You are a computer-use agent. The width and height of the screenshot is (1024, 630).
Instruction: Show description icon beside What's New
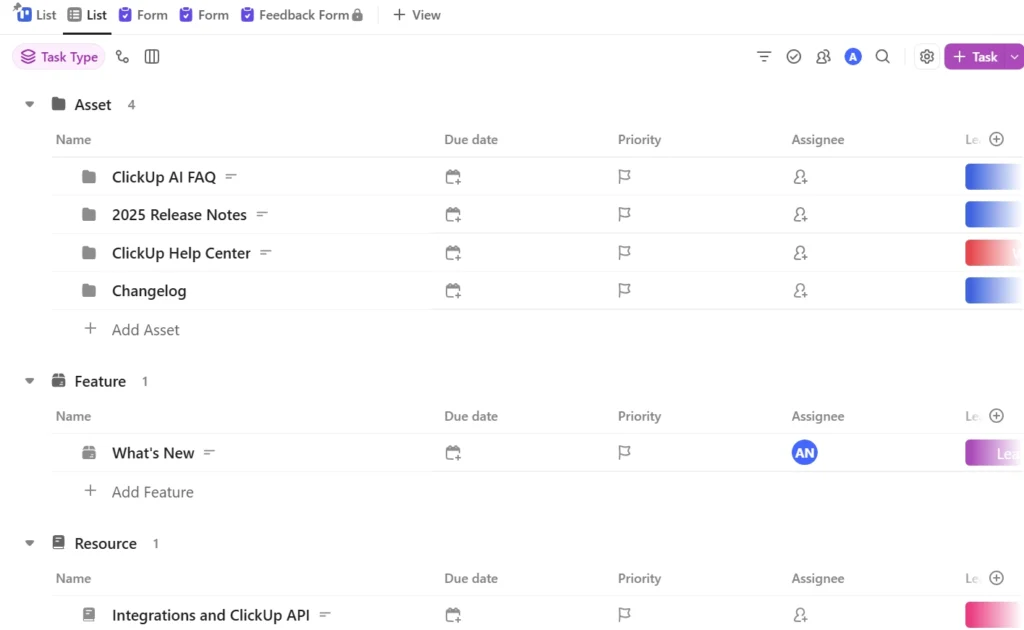pyautogui.click(x=209, y=452)
